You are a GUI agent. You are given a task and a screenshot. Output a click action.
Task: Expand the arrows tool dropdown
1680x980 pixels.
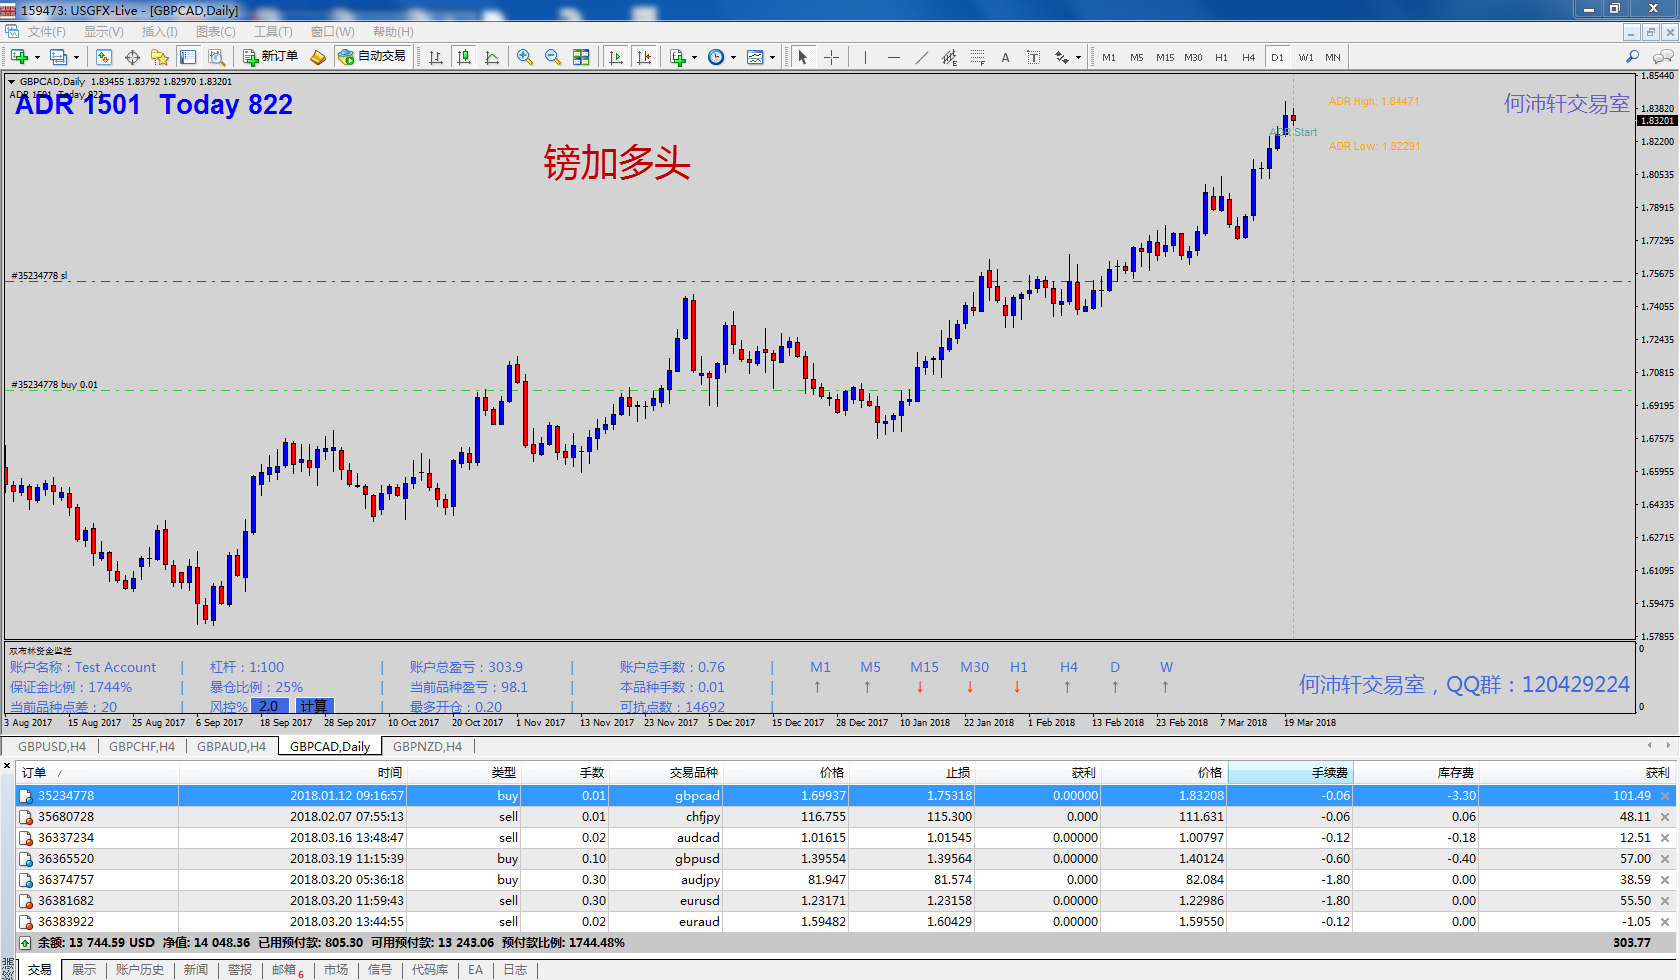(x=1078, y=58)
